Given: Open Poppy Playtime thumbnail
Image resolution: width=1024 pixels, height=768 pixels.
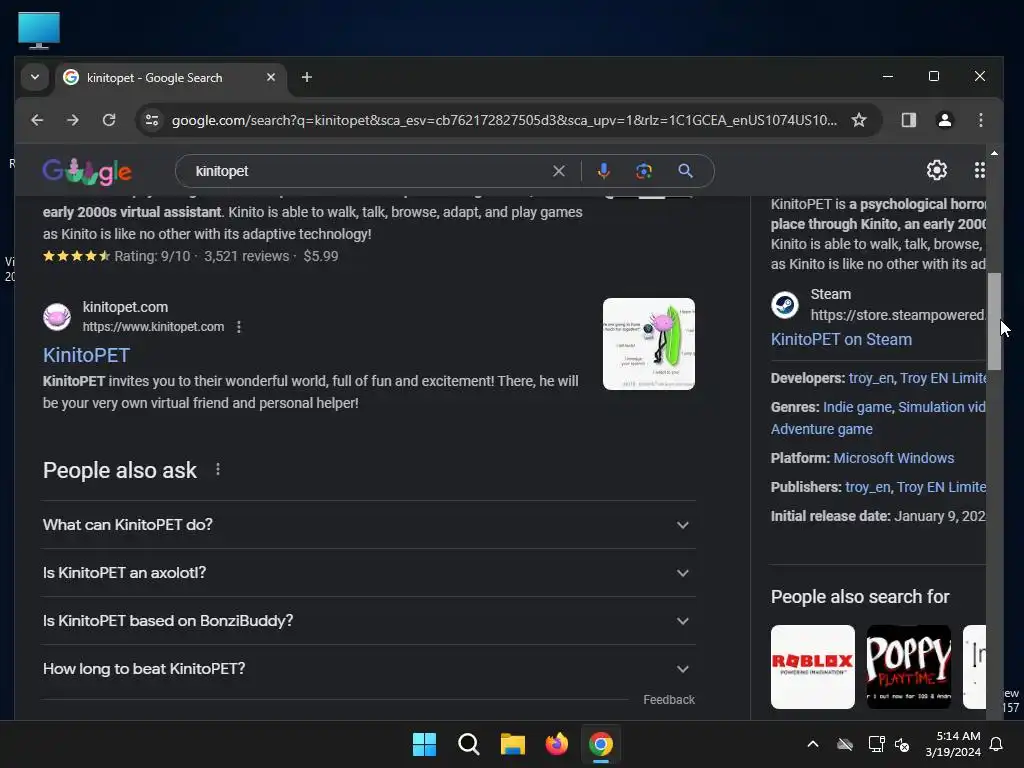Looking at the screenshot, I should [908, 667].
